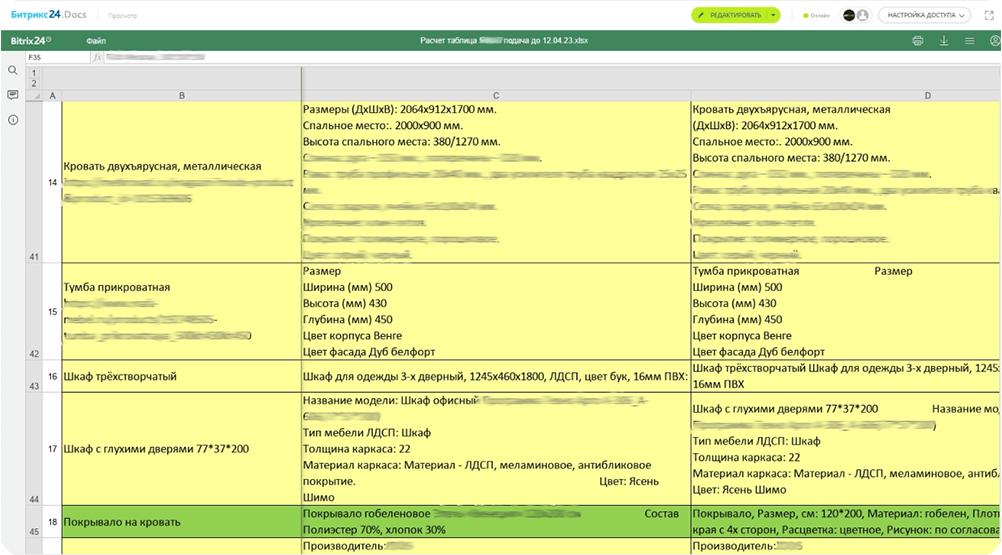The image size is (1002, 555).
Task: Click the formula bar field
Action: [x=551, y=57]
